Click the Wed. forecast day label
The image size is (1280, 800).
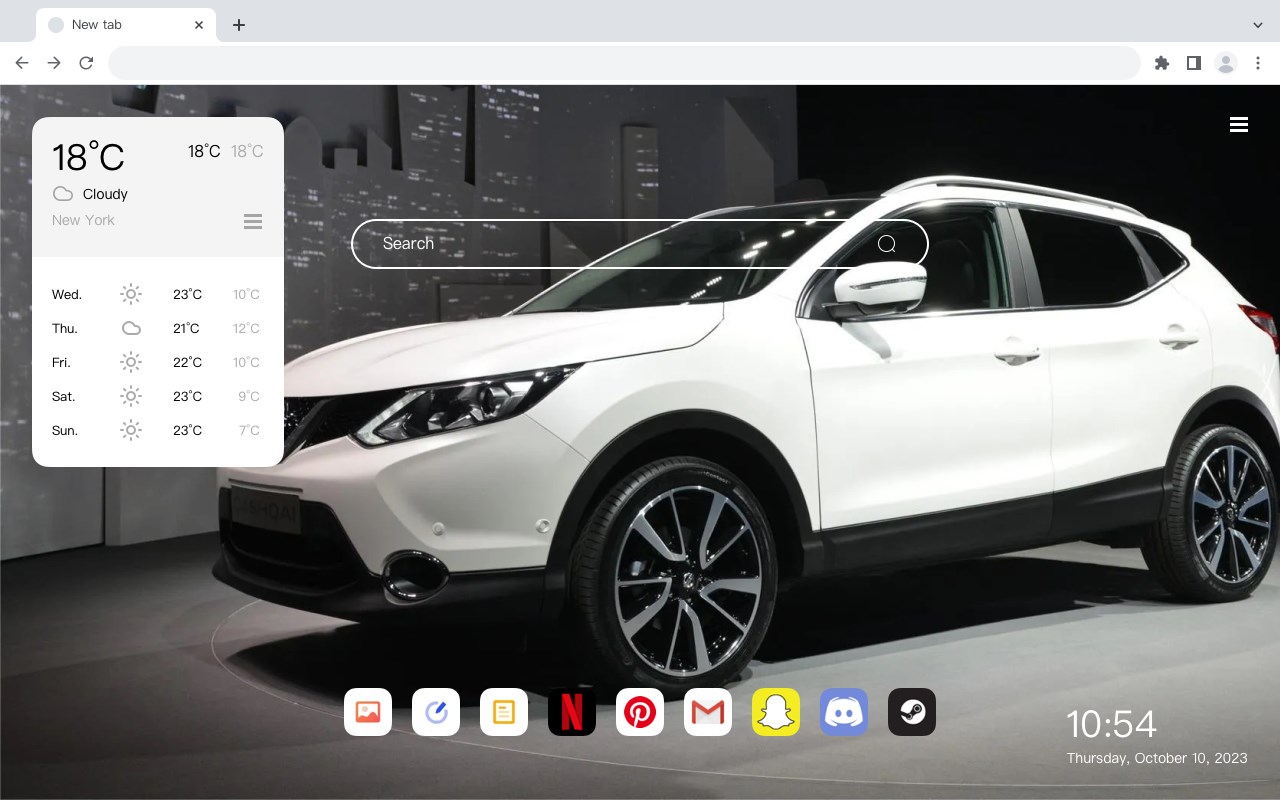[67, 294]
